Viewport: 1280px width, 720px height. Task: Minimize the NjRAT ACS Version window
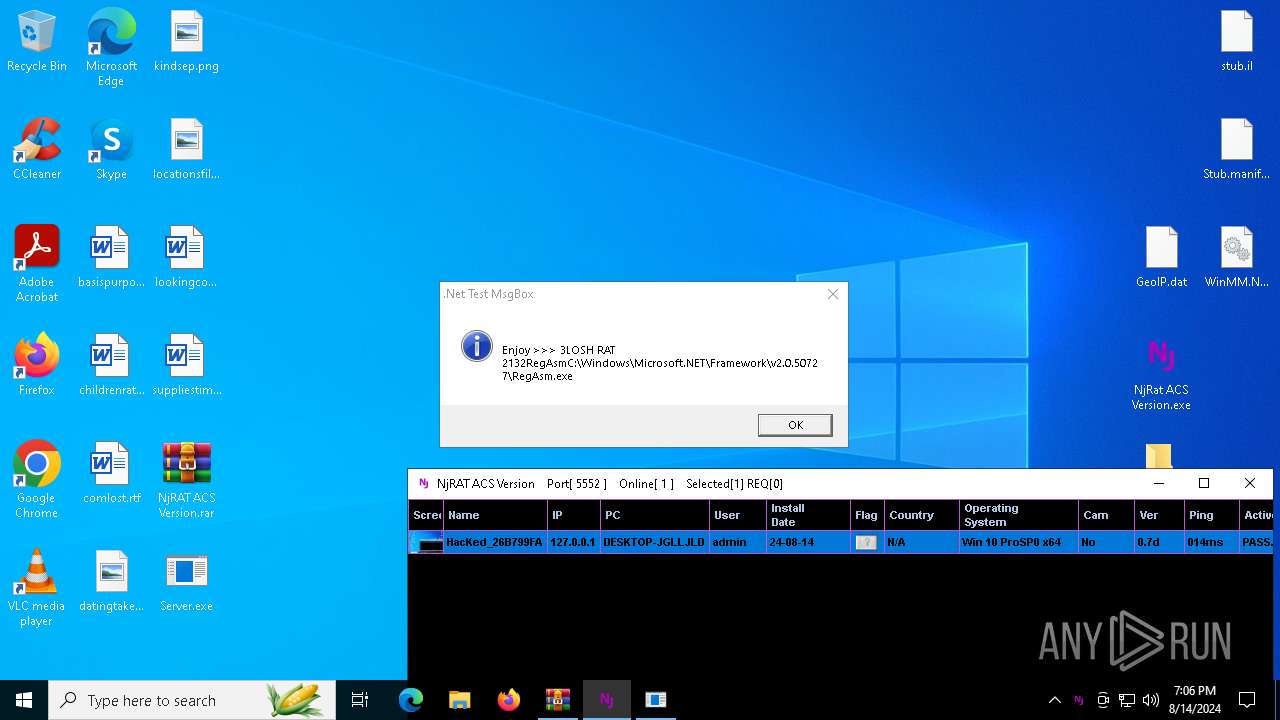1159,484
